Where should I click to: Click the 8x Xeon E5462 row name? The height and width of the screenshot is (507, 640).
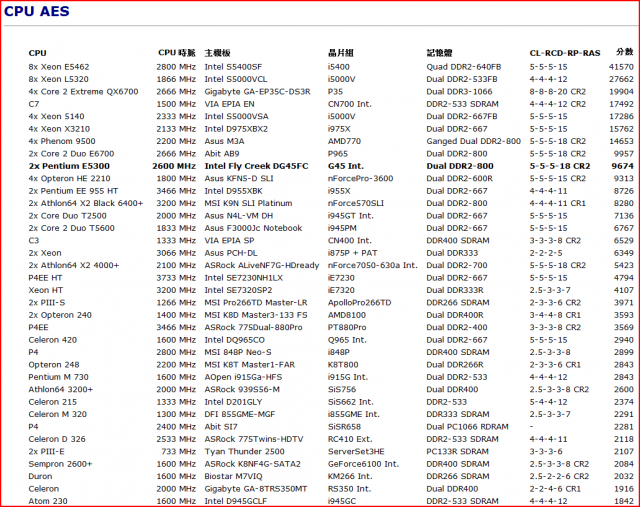[59, 67]
